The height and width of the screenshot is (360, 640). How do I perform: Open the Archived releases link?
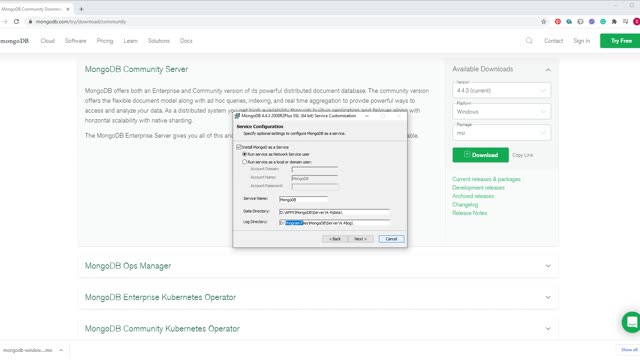473,196
